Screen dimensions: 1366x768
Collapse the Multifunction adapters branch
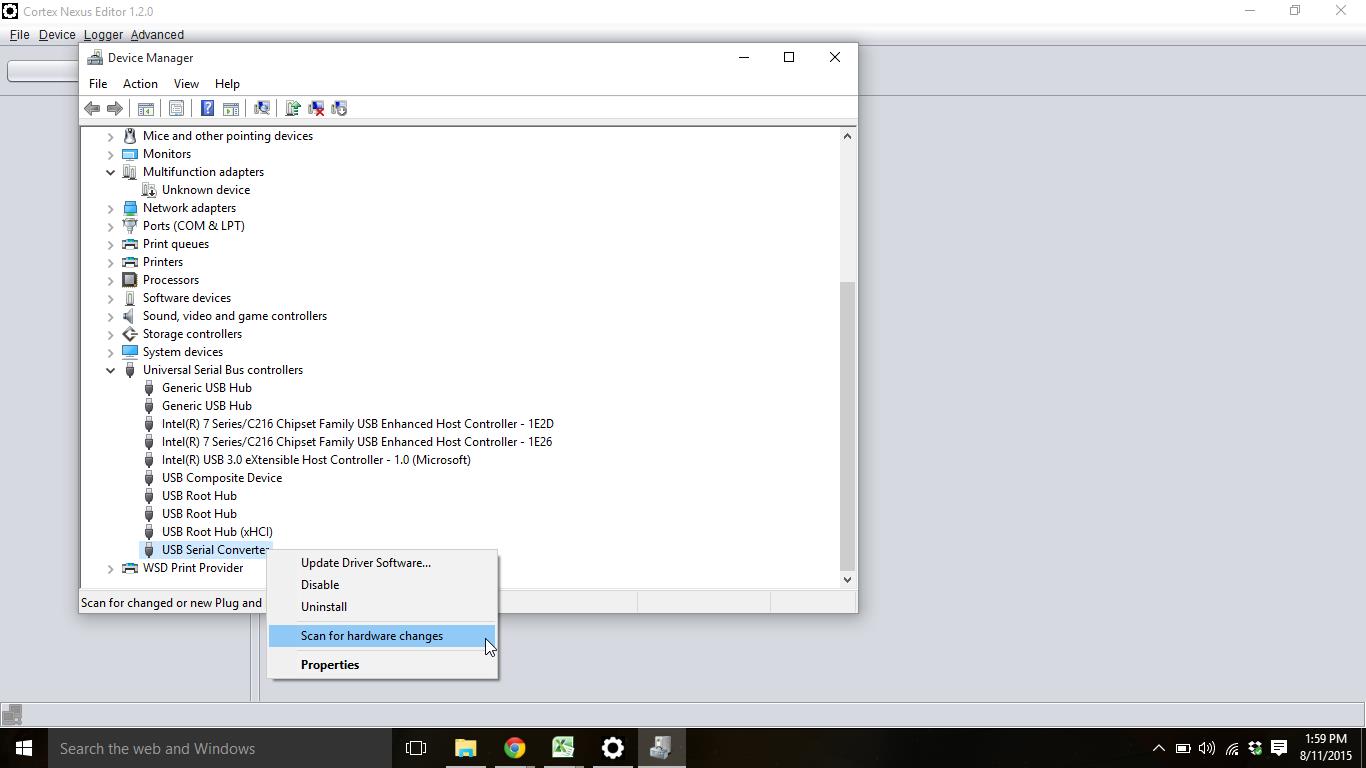pyautogui.click(x=110, y=172)
